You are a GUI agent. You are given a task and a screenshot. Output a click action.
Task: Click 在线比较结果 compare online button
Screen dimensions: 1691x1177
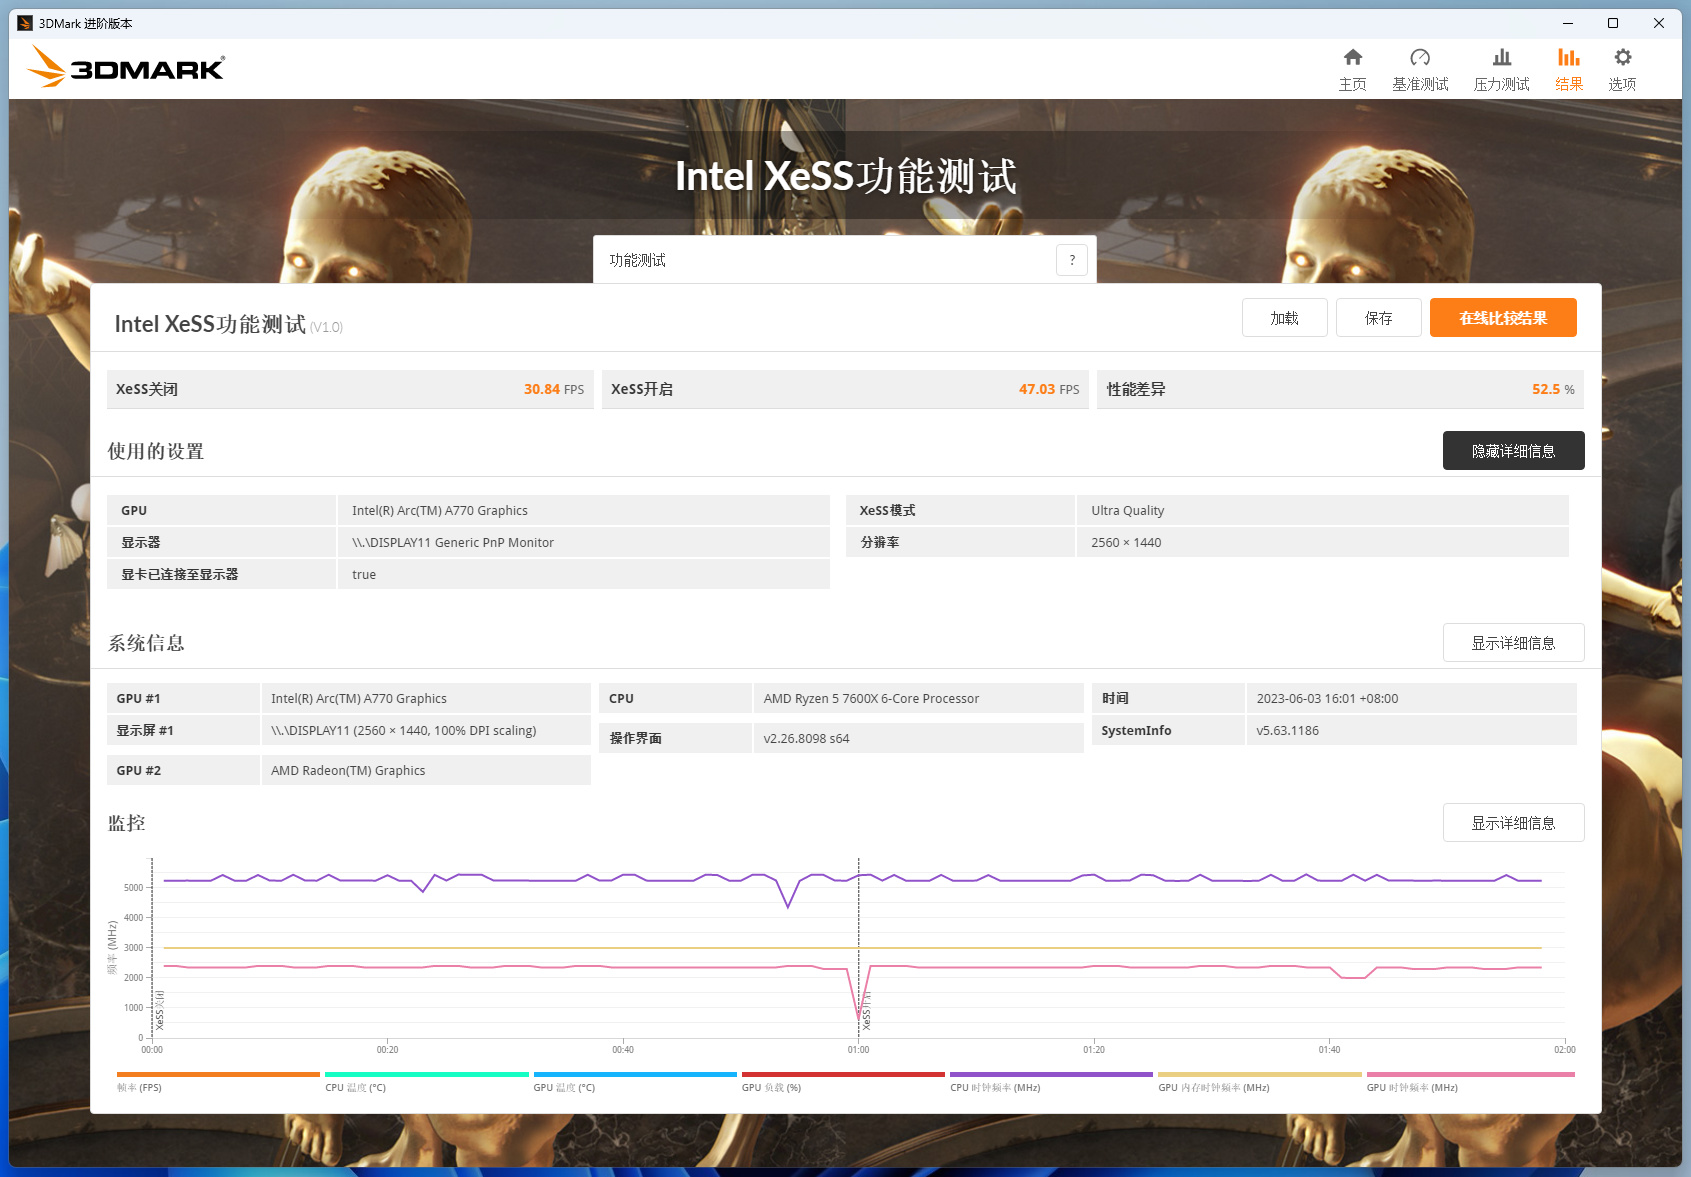coord(1503,318)
